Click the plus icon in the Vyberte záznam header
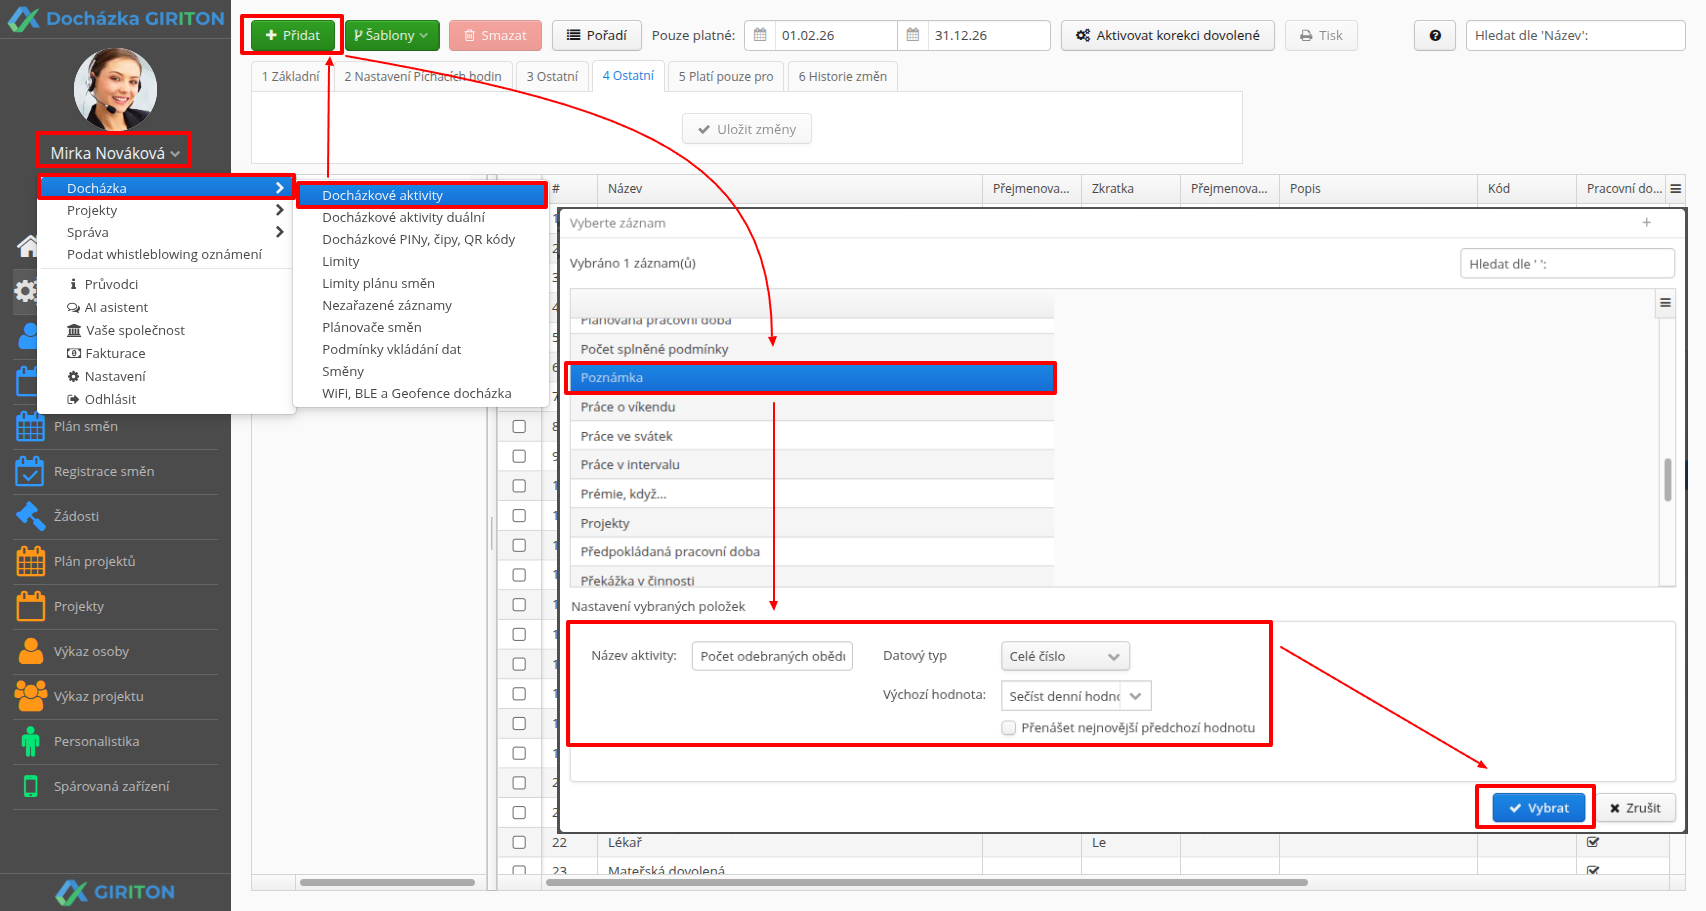 pos(1646,223)
